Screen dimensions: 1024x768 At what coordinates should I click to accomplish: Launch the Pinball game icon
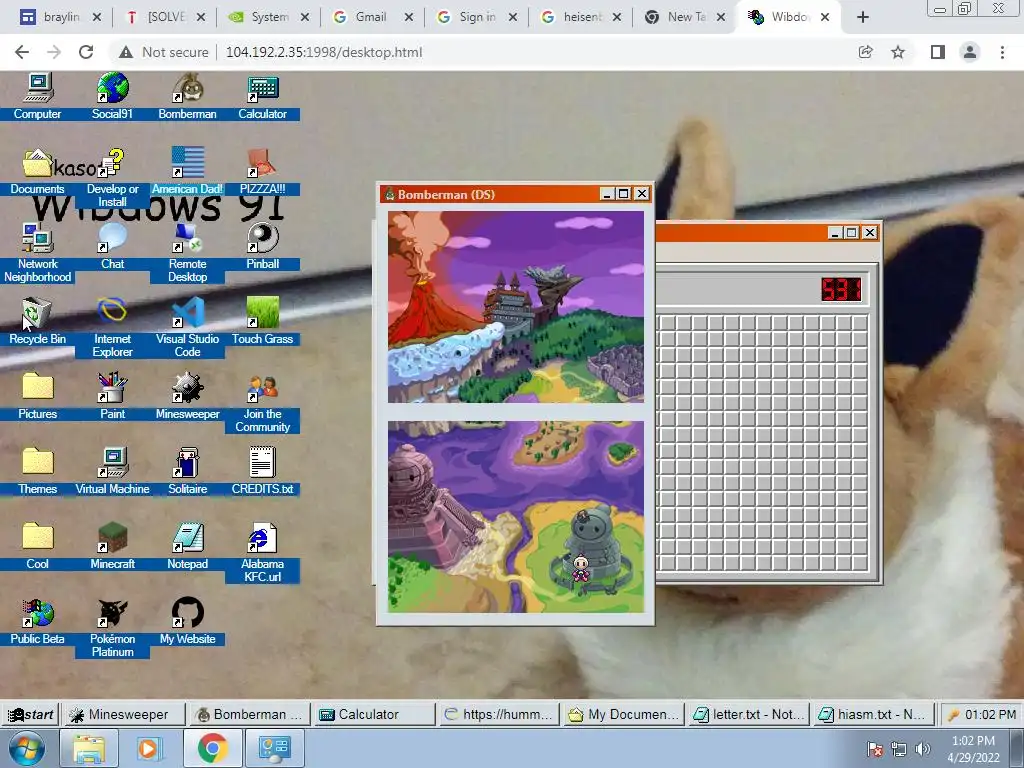(x=263, y=246)
